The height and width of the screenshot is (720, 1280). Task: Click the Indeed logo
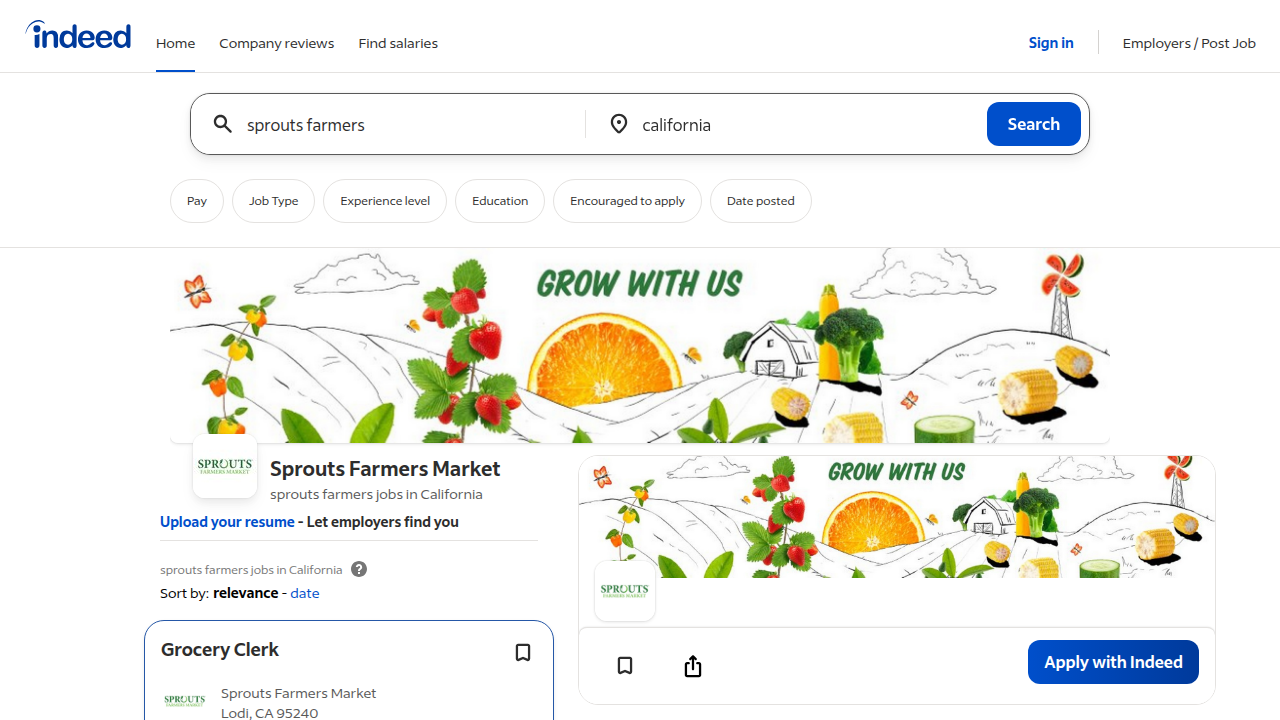(x=78, y=35)
